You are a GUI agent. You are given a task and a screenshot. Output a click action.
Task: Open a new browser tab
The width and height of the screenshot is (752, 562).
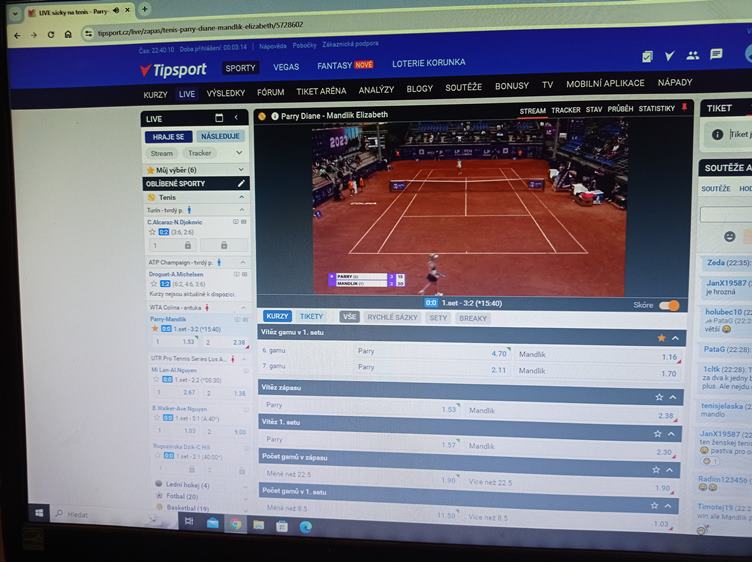click(x=144, y=9)
